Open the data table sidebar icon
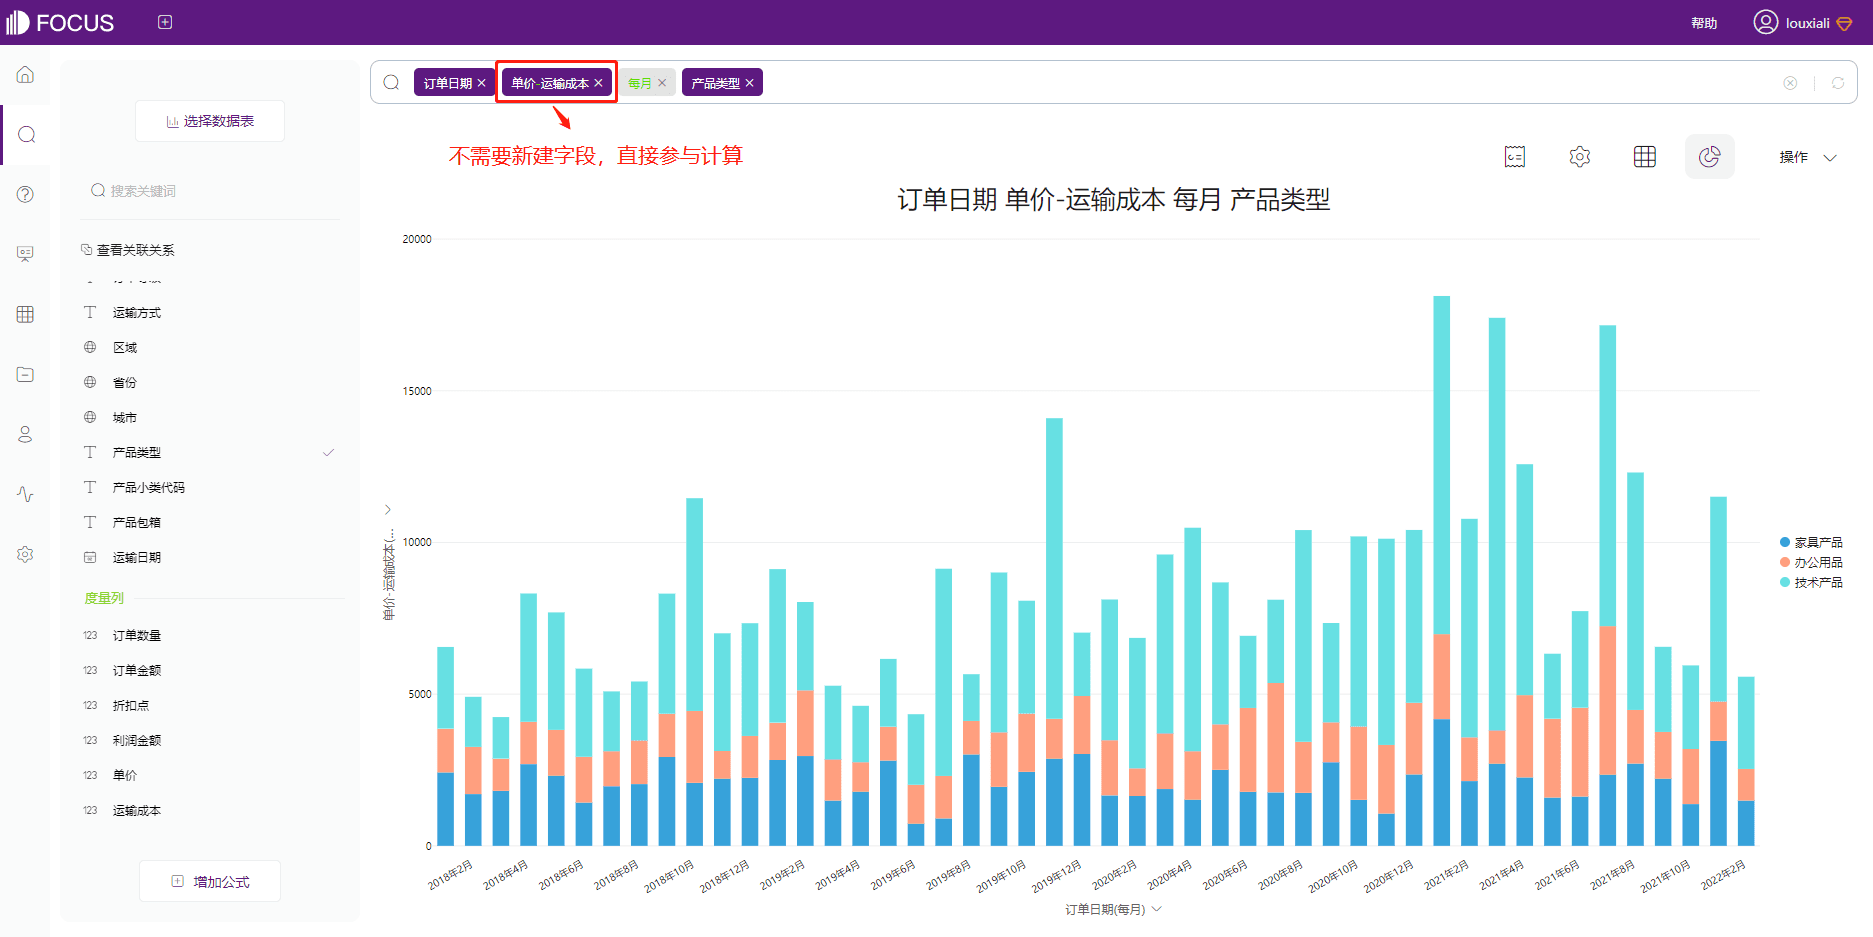Viewport: 1873px width, 937px height. pos(26,314)
